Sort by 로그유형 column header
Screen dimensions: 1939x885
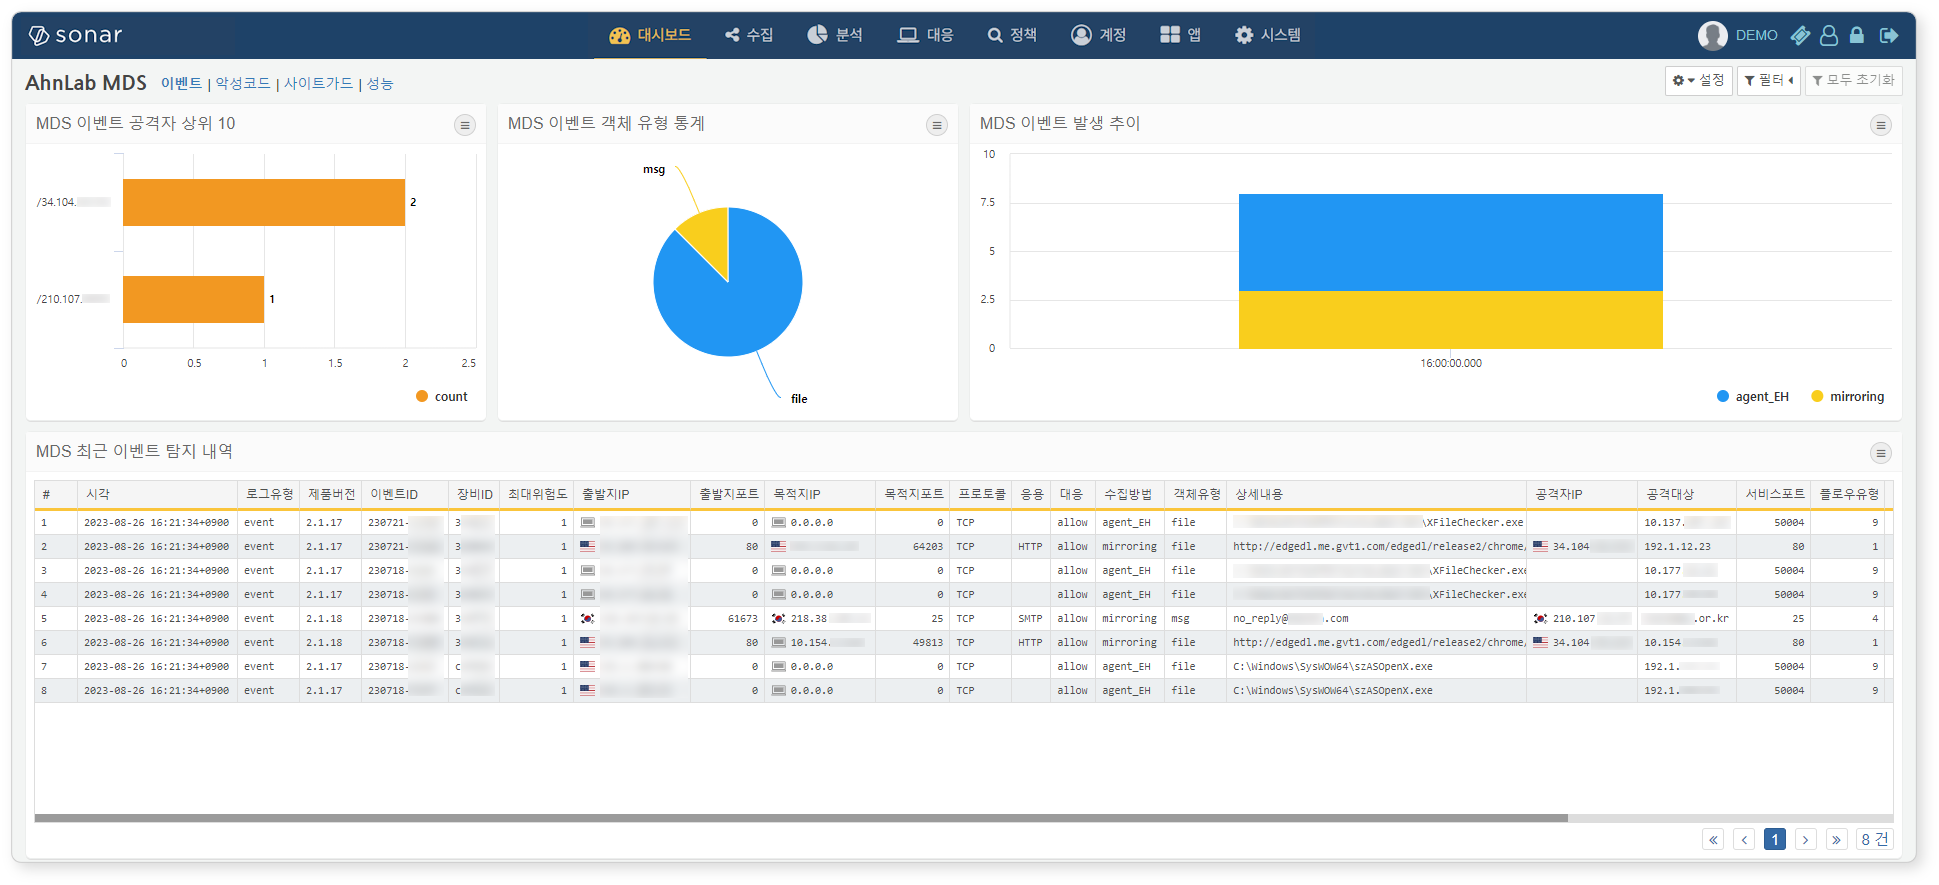click(x=269, y=494)
